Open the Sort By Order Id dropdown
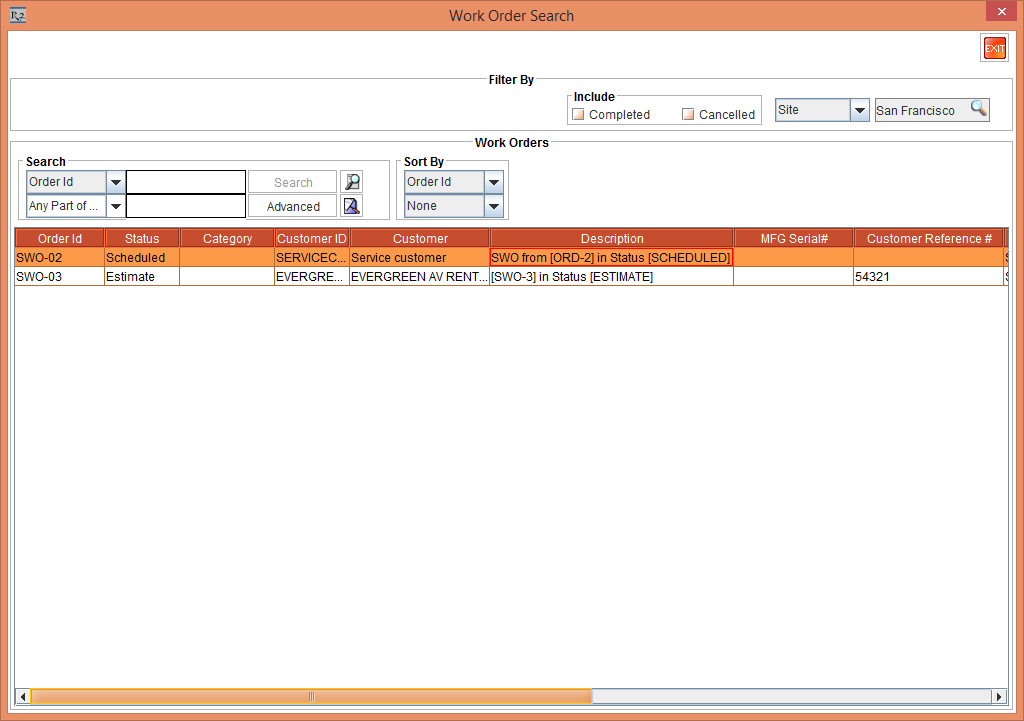The height and width of the screenshot is (721, 1024). pyautogui.click(x=493, y=181)
